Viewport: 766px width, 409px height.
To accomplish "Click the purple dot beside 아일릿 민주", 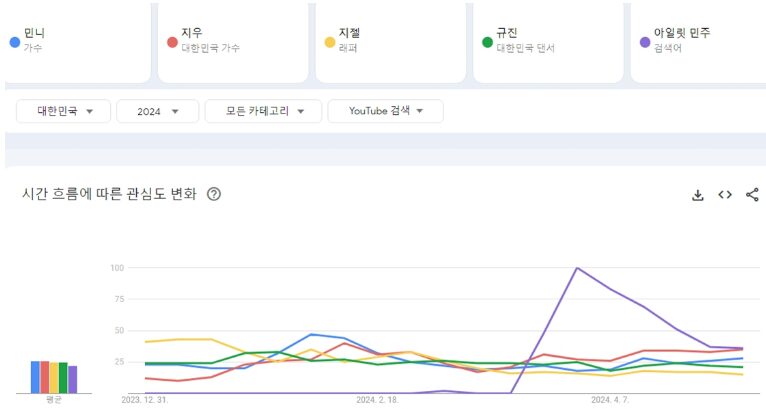I will [x=645, y=42].
